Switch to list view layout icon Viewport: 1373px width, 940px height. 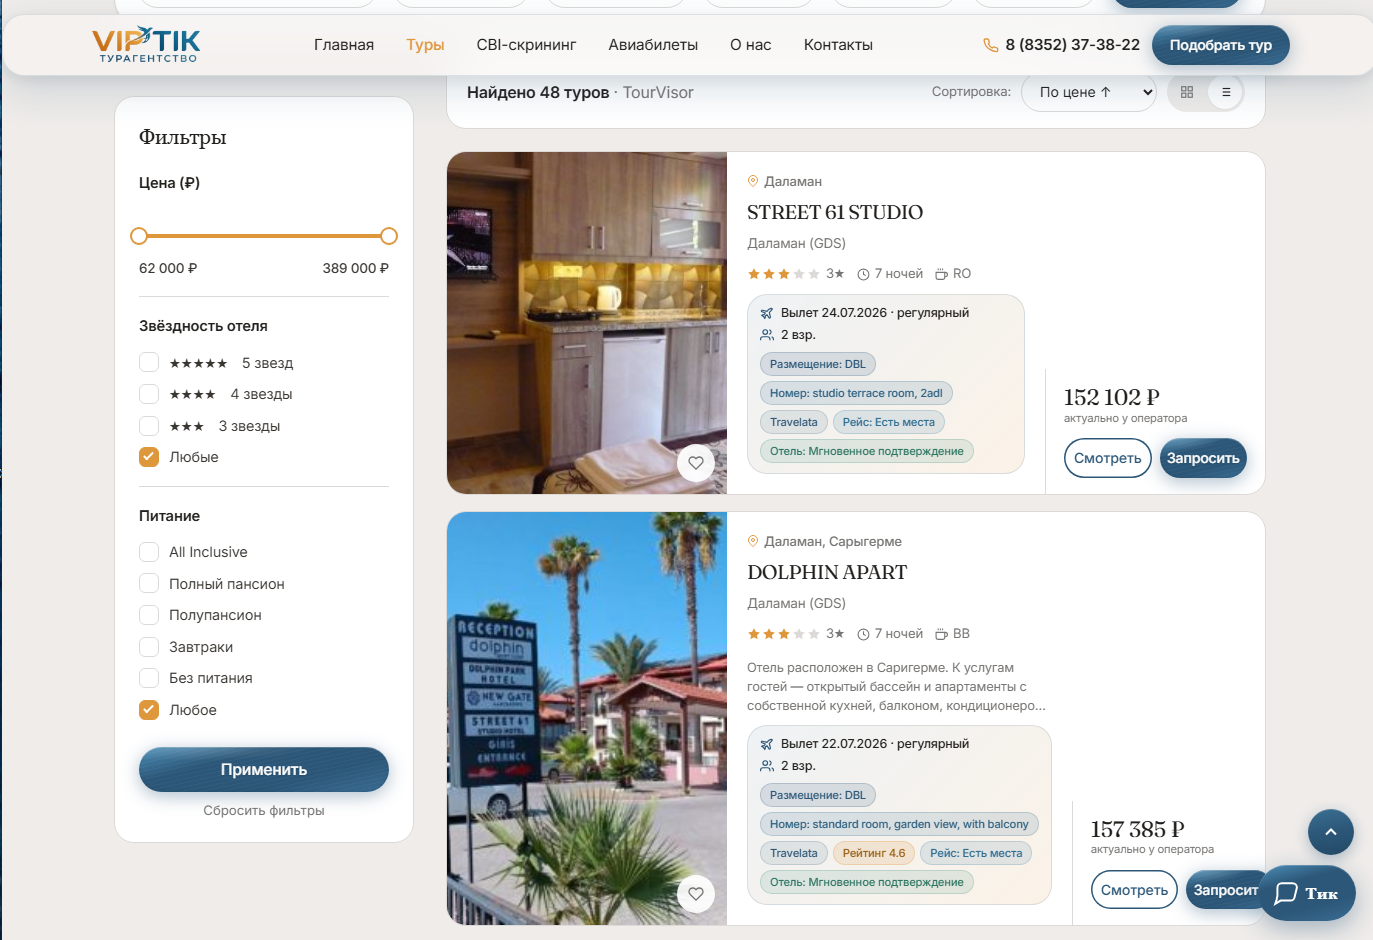pos(1226,92)
